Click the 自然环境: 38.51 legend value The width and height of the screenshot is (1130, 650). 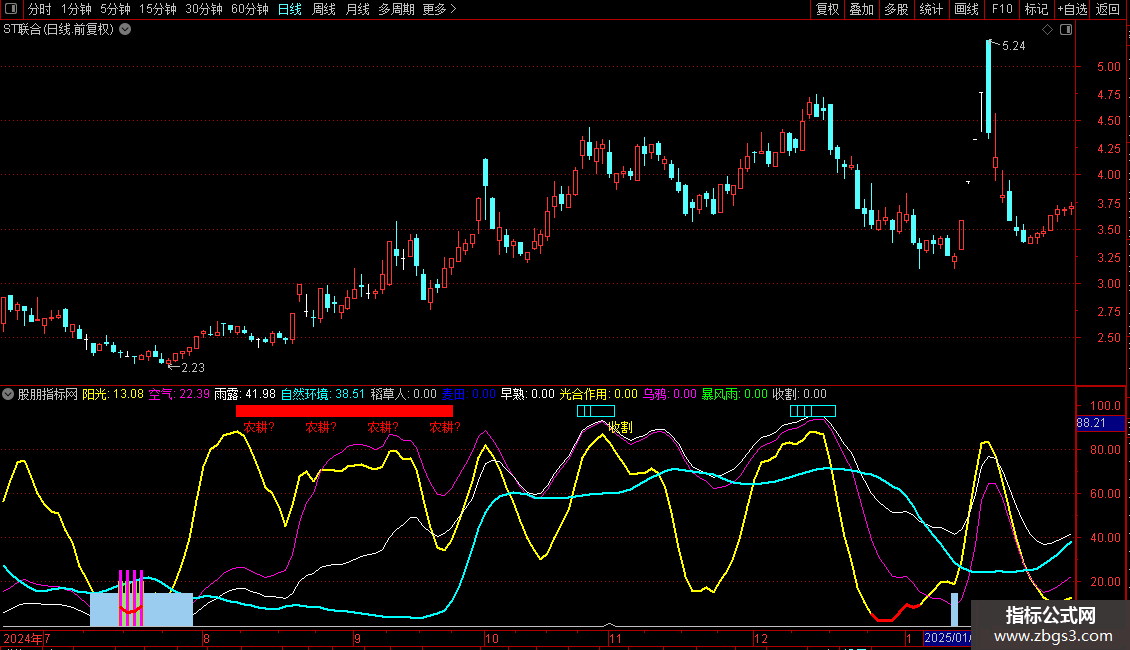pyautogui.click(x=323, y=394)
